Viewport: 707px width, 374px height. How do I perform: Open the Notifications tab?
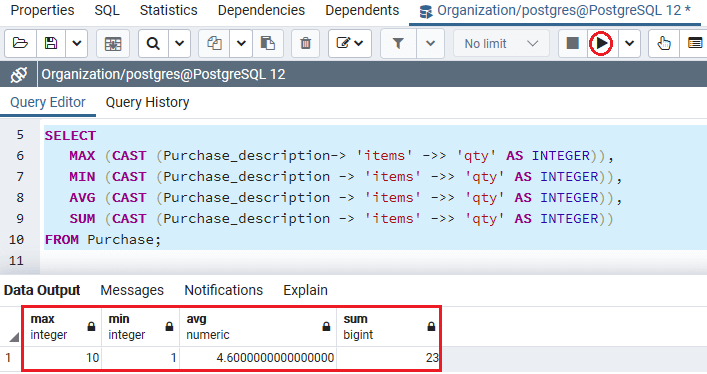(224, 290)
